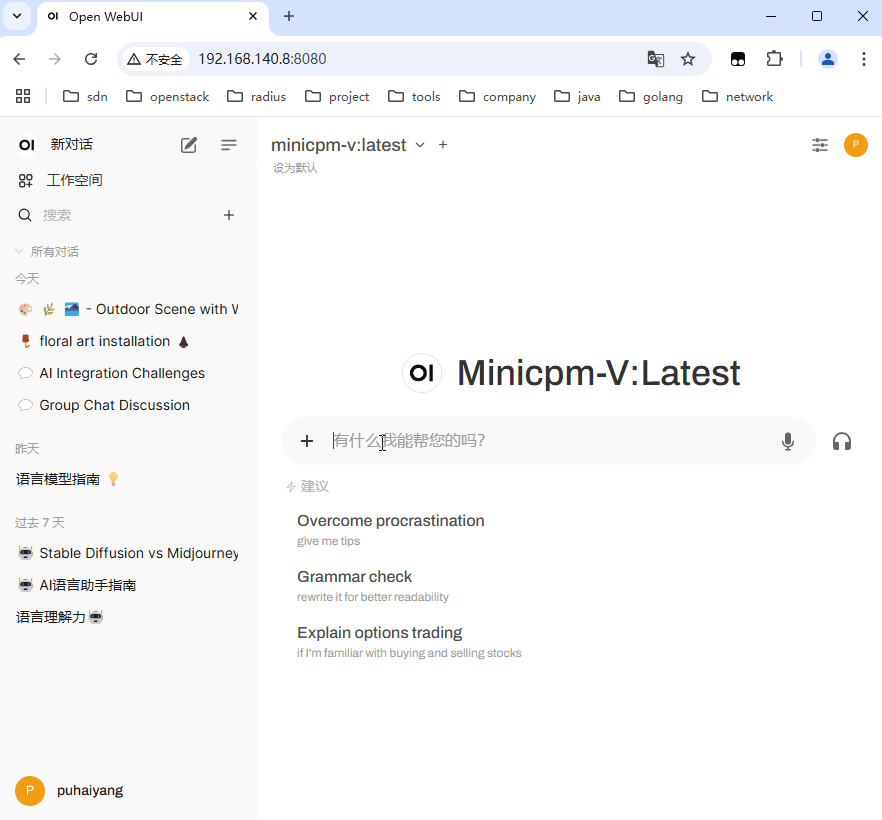Click 工作空间 workspace label
The image size is (882, 820).
(74, 181)
